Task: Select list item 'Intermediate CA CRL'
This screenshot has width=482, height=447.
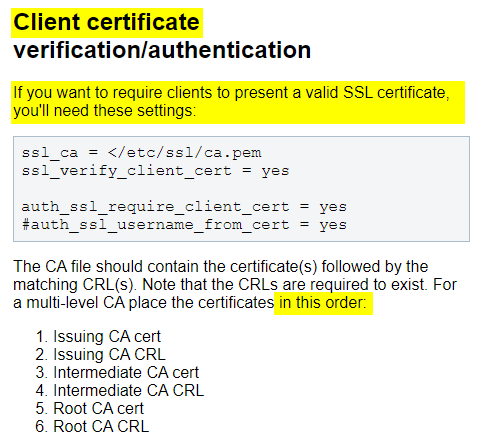Action: [x=129, y=390]
